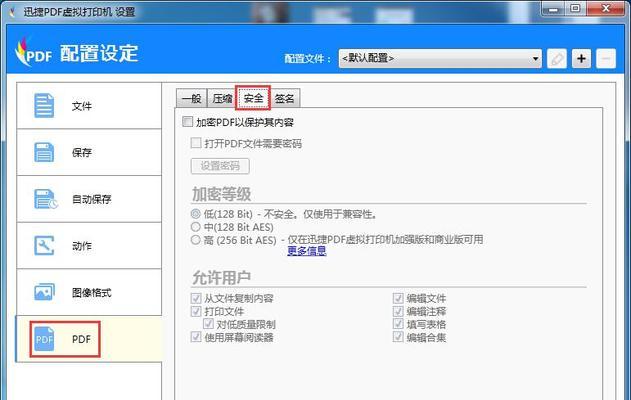This screenshot has width=631, height=400.
Task: Click the 允许用户 section heading
Action: (221, 278)
